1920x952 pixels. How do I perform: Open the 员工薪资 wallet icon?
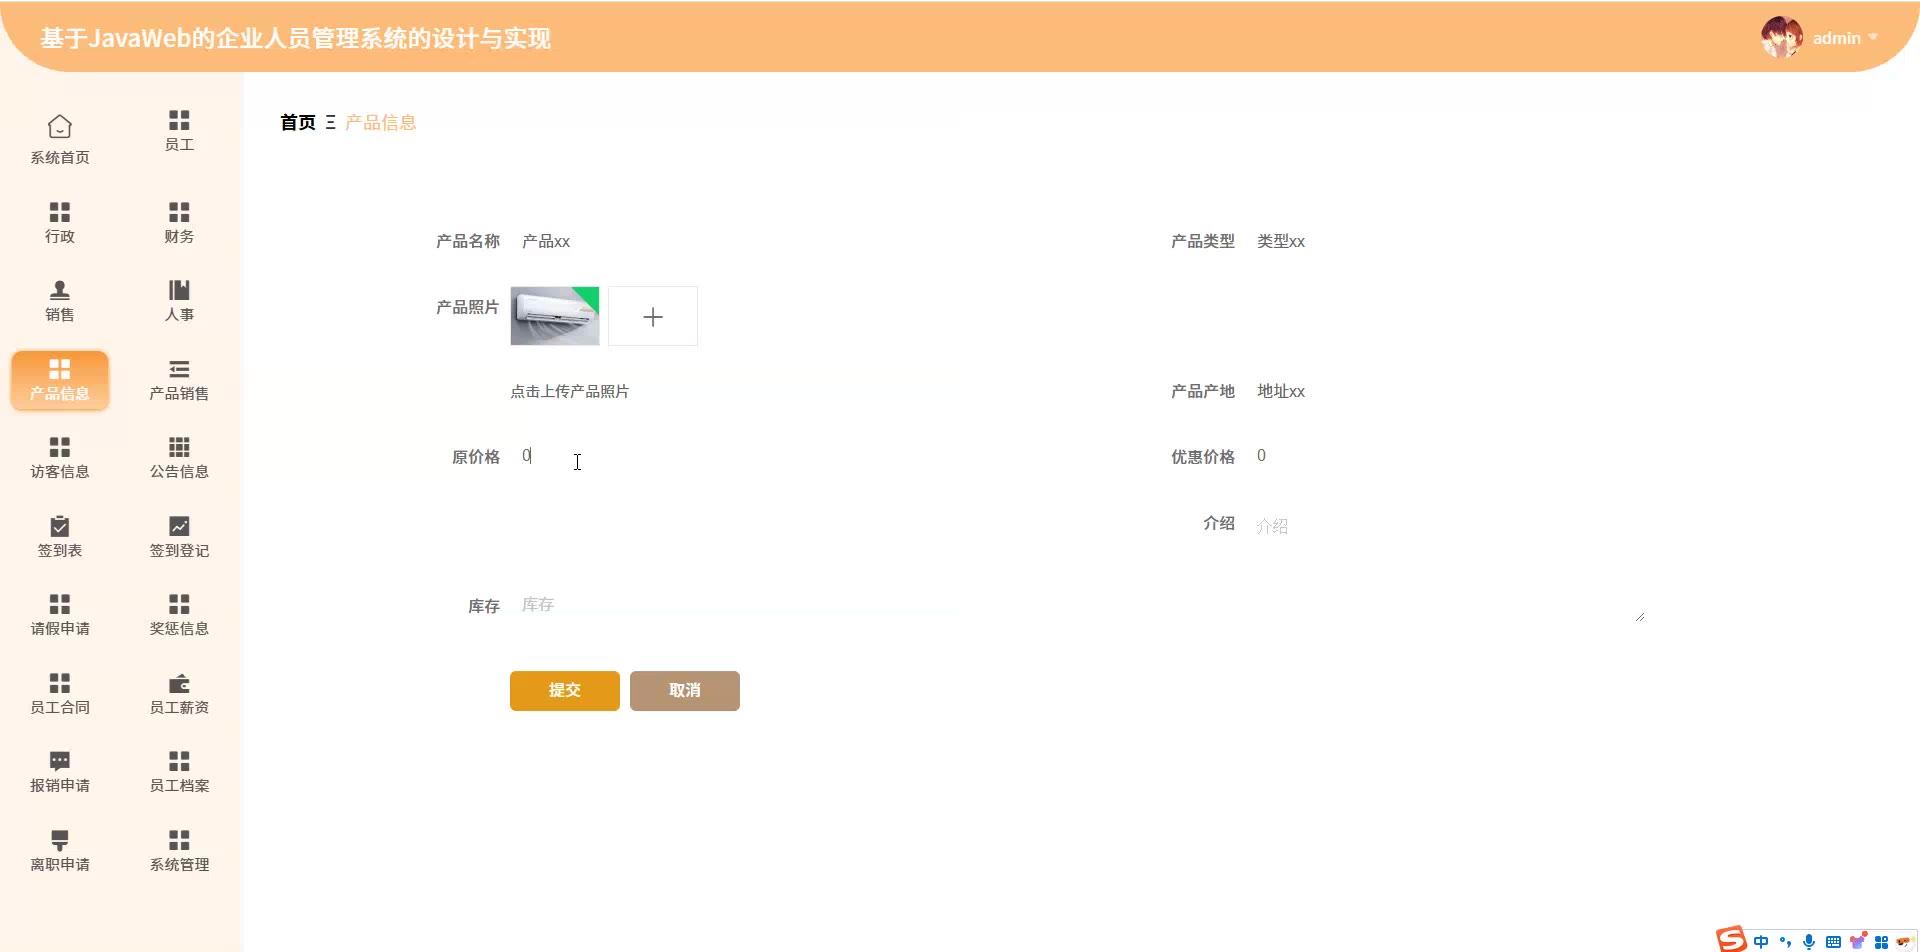[x=179, y=683]
